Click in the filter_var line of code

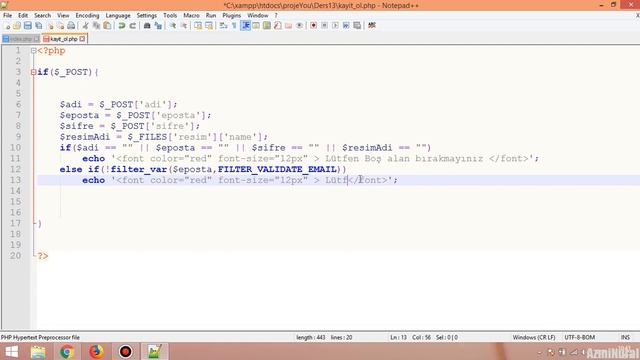point(202,169)
